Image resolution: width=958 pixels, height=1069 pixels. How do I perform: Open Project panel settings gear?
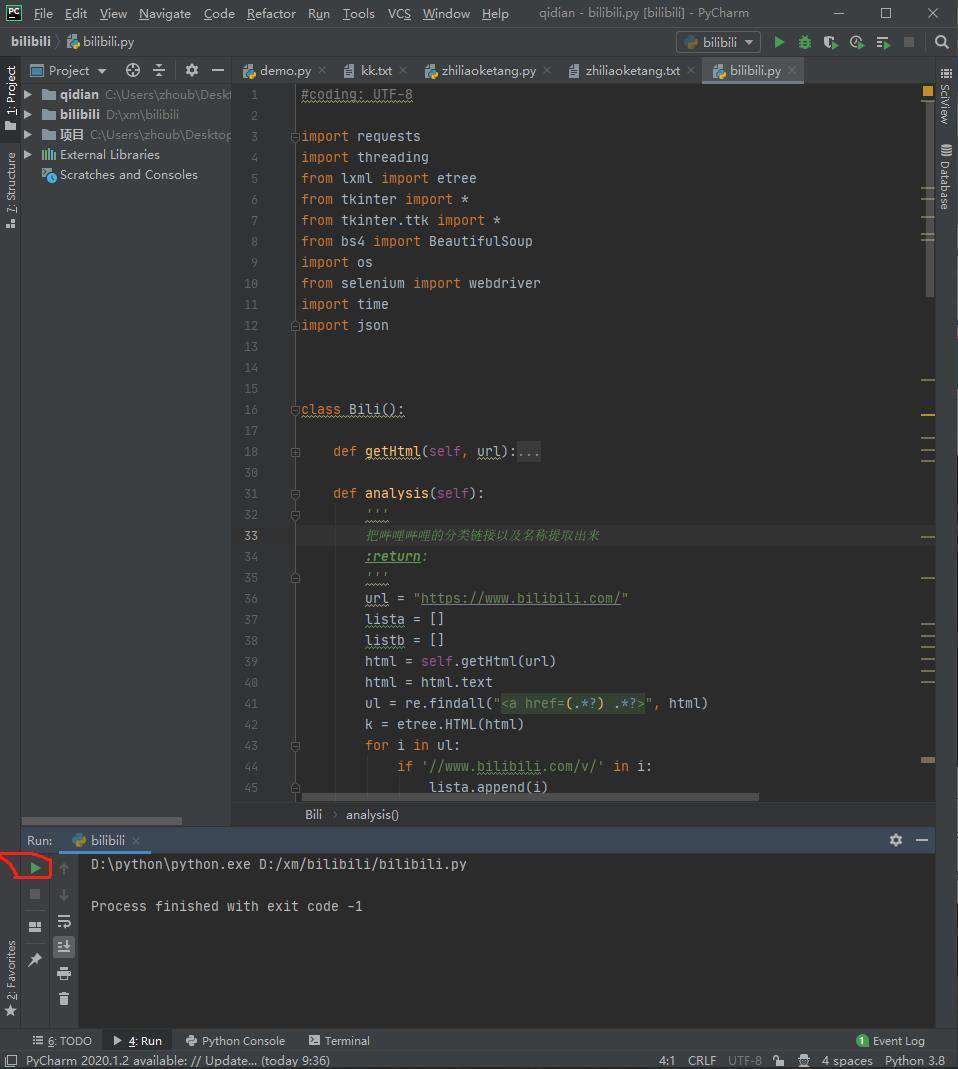click(192, 70)
